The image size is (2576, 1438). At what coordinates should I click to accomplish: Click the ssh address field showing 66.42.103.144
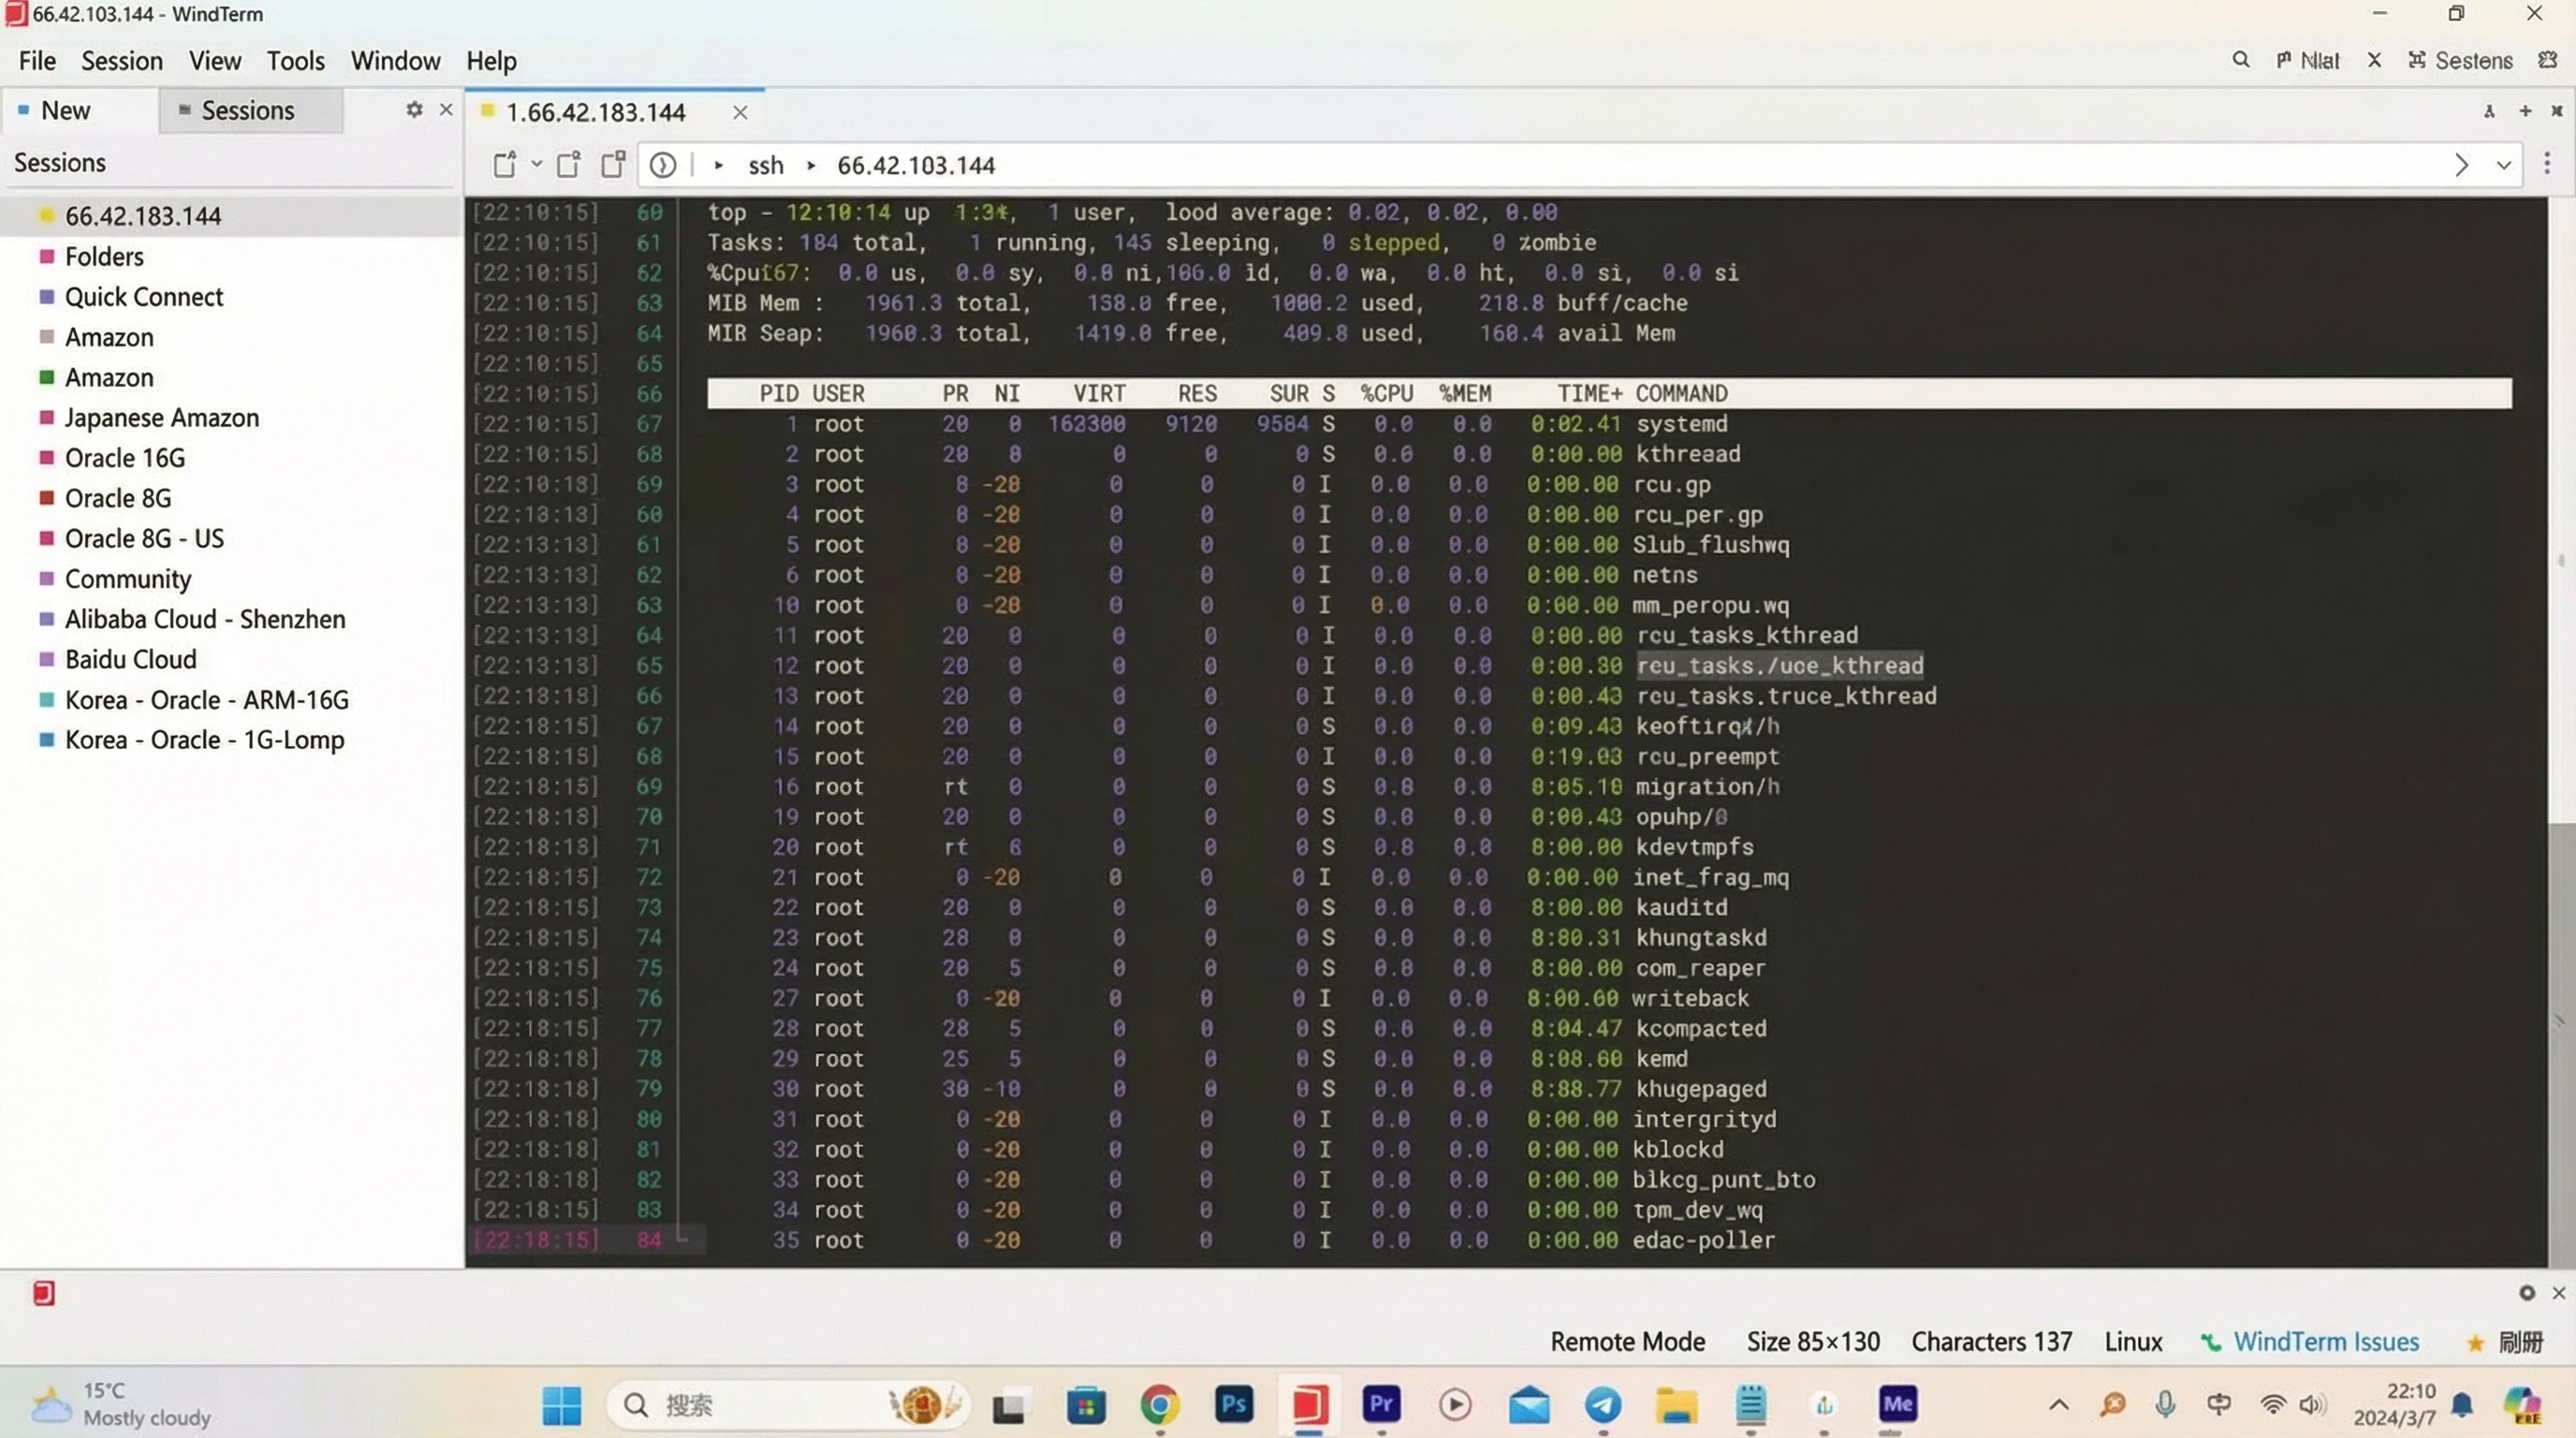(915, 165)
